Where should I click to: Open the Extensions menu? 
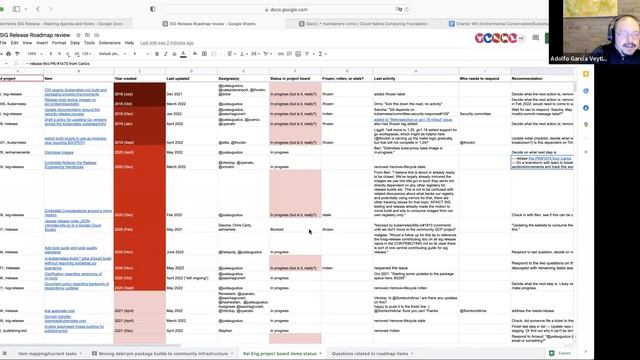[x=110, y=43]
